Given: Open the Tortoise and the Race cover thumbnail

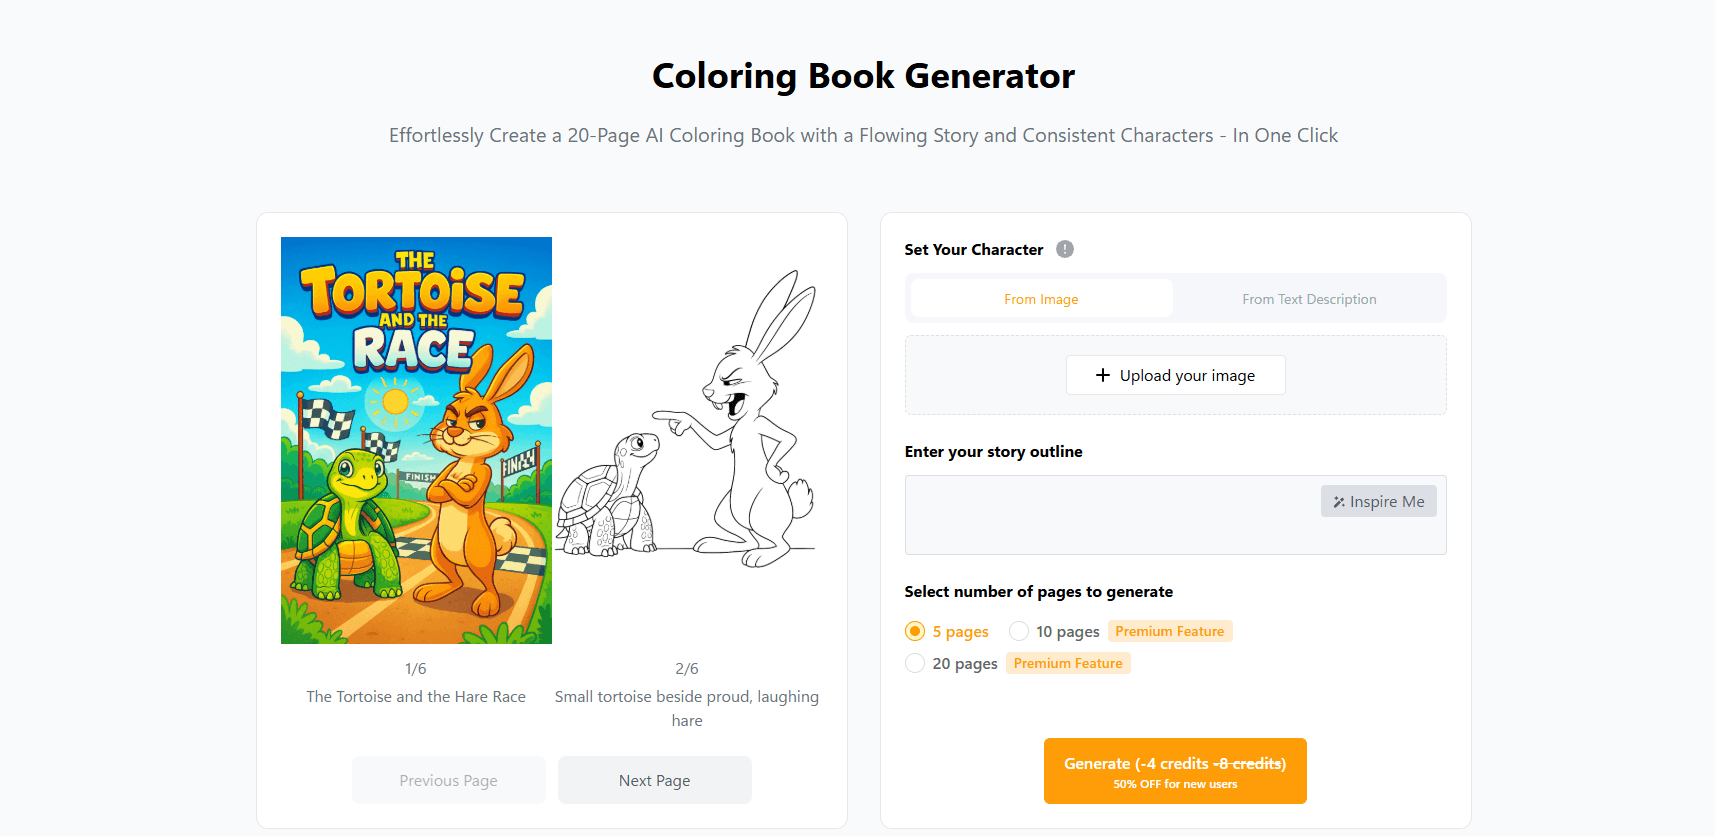Looking at the screenshot, I should (416, 440).
